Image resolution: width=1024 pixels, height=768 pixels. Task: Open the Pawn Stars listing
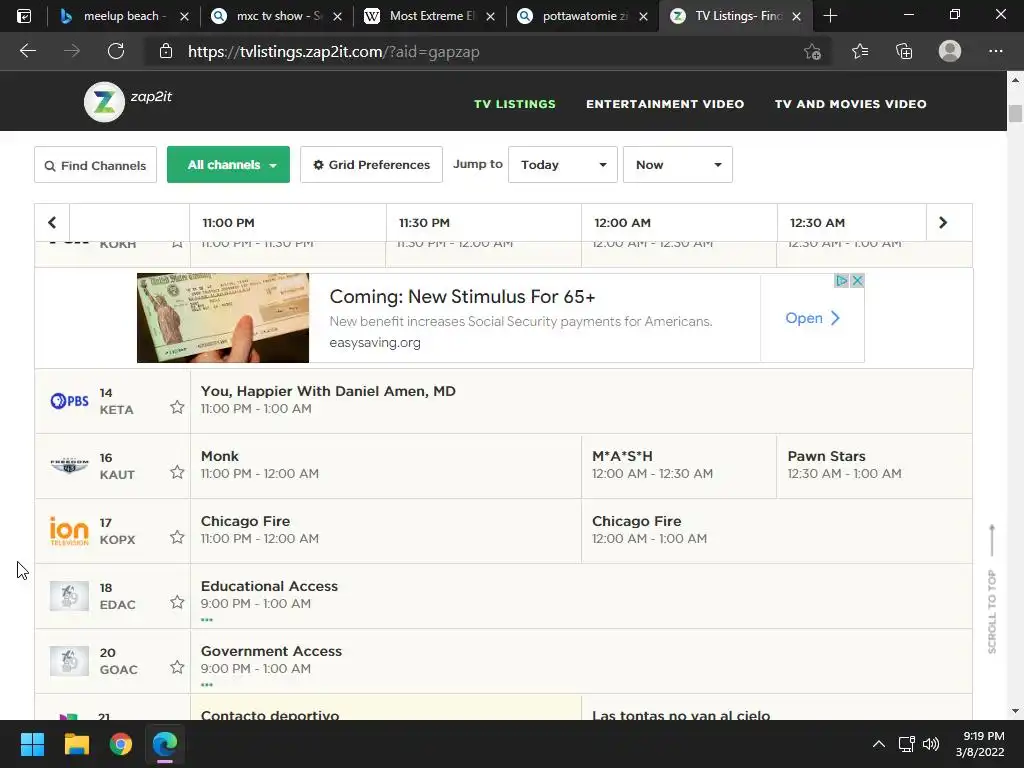coord(874,466)
